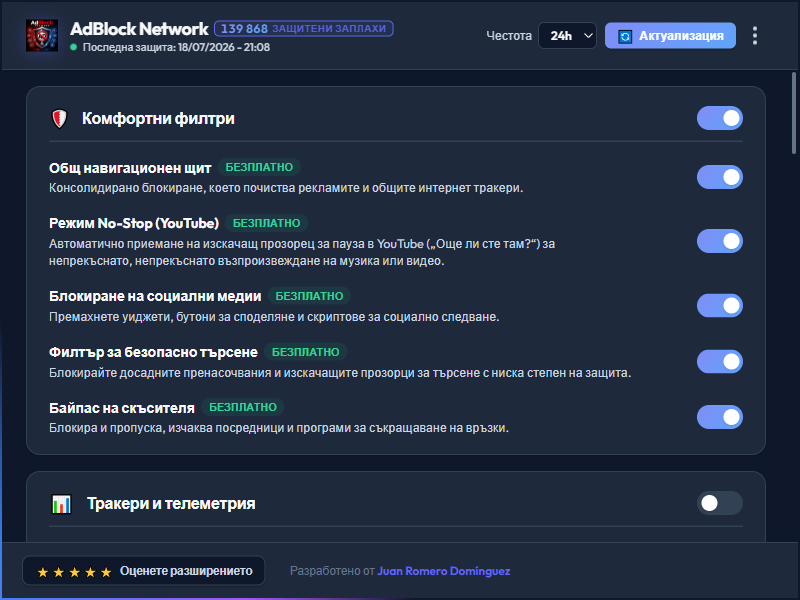Image resolution: width=800 pixels, height=600 pixels.
Task: Click the AdBlock Network title text
Action: (x=139, y=29)
